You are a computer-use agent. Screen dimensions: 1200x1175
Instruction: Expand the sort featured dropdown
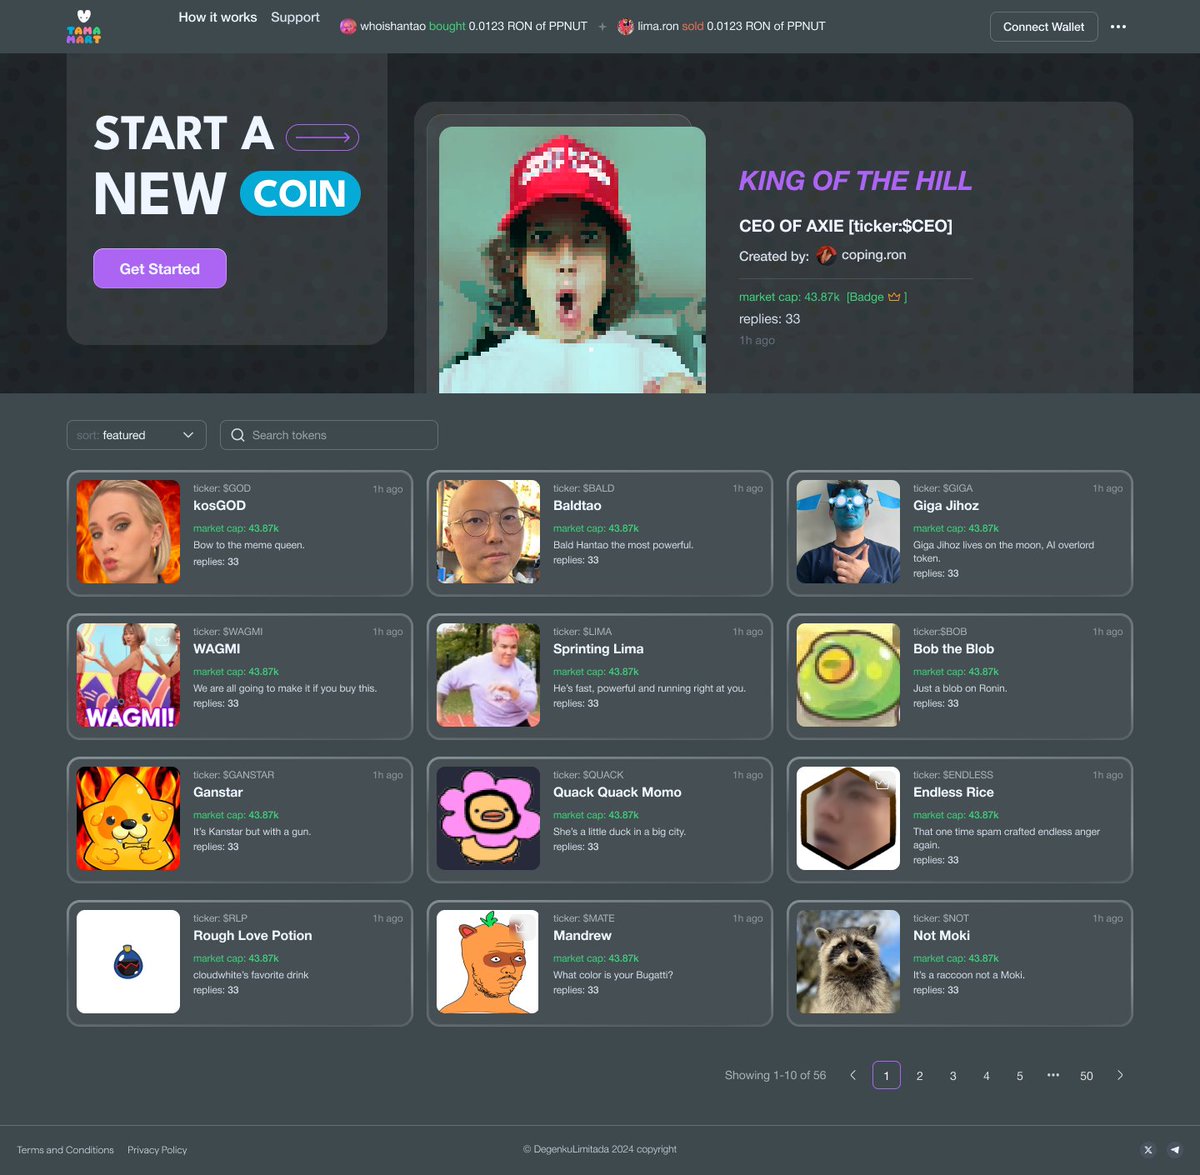tap(136, 435)
